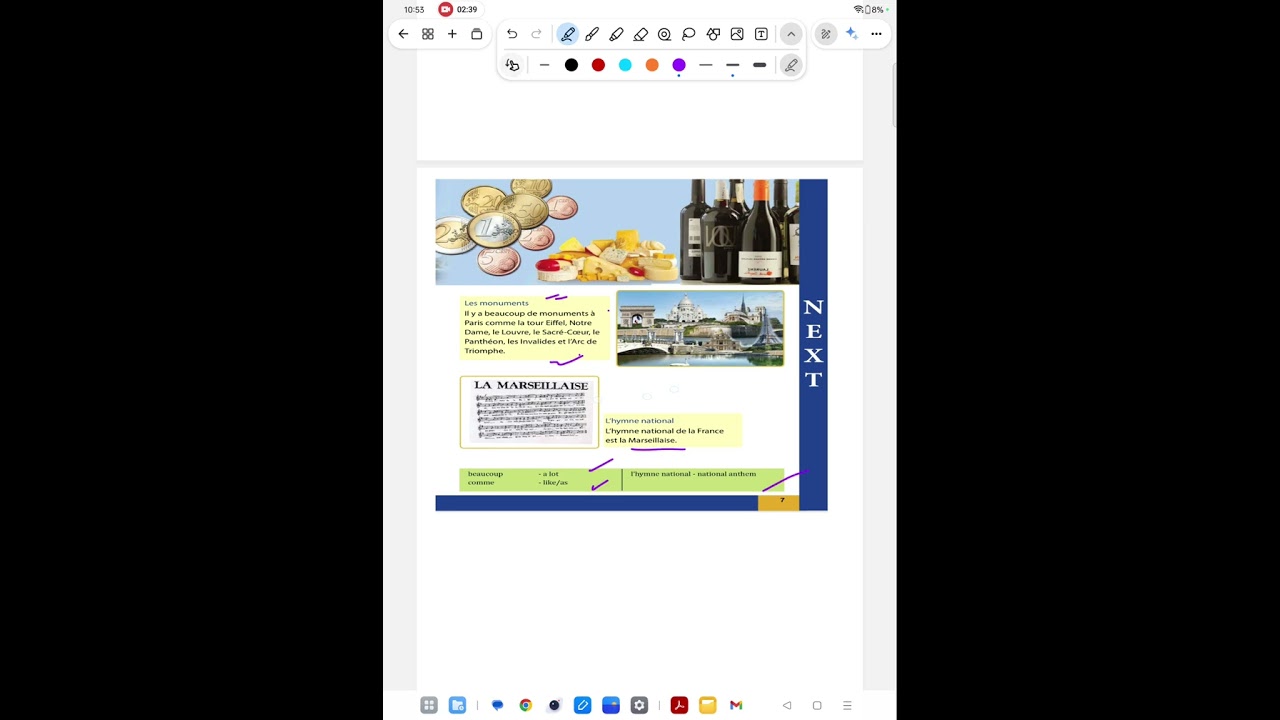1280x720 pixels.
Task: Launch Chrome from the taskbar
Action: click(x=525, y=705)
